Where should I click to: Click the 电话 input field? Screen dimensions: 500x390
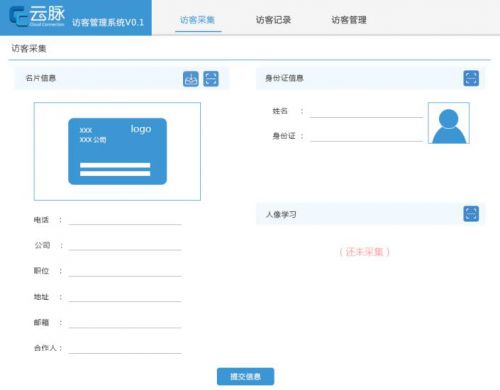(x=125, y=220)
